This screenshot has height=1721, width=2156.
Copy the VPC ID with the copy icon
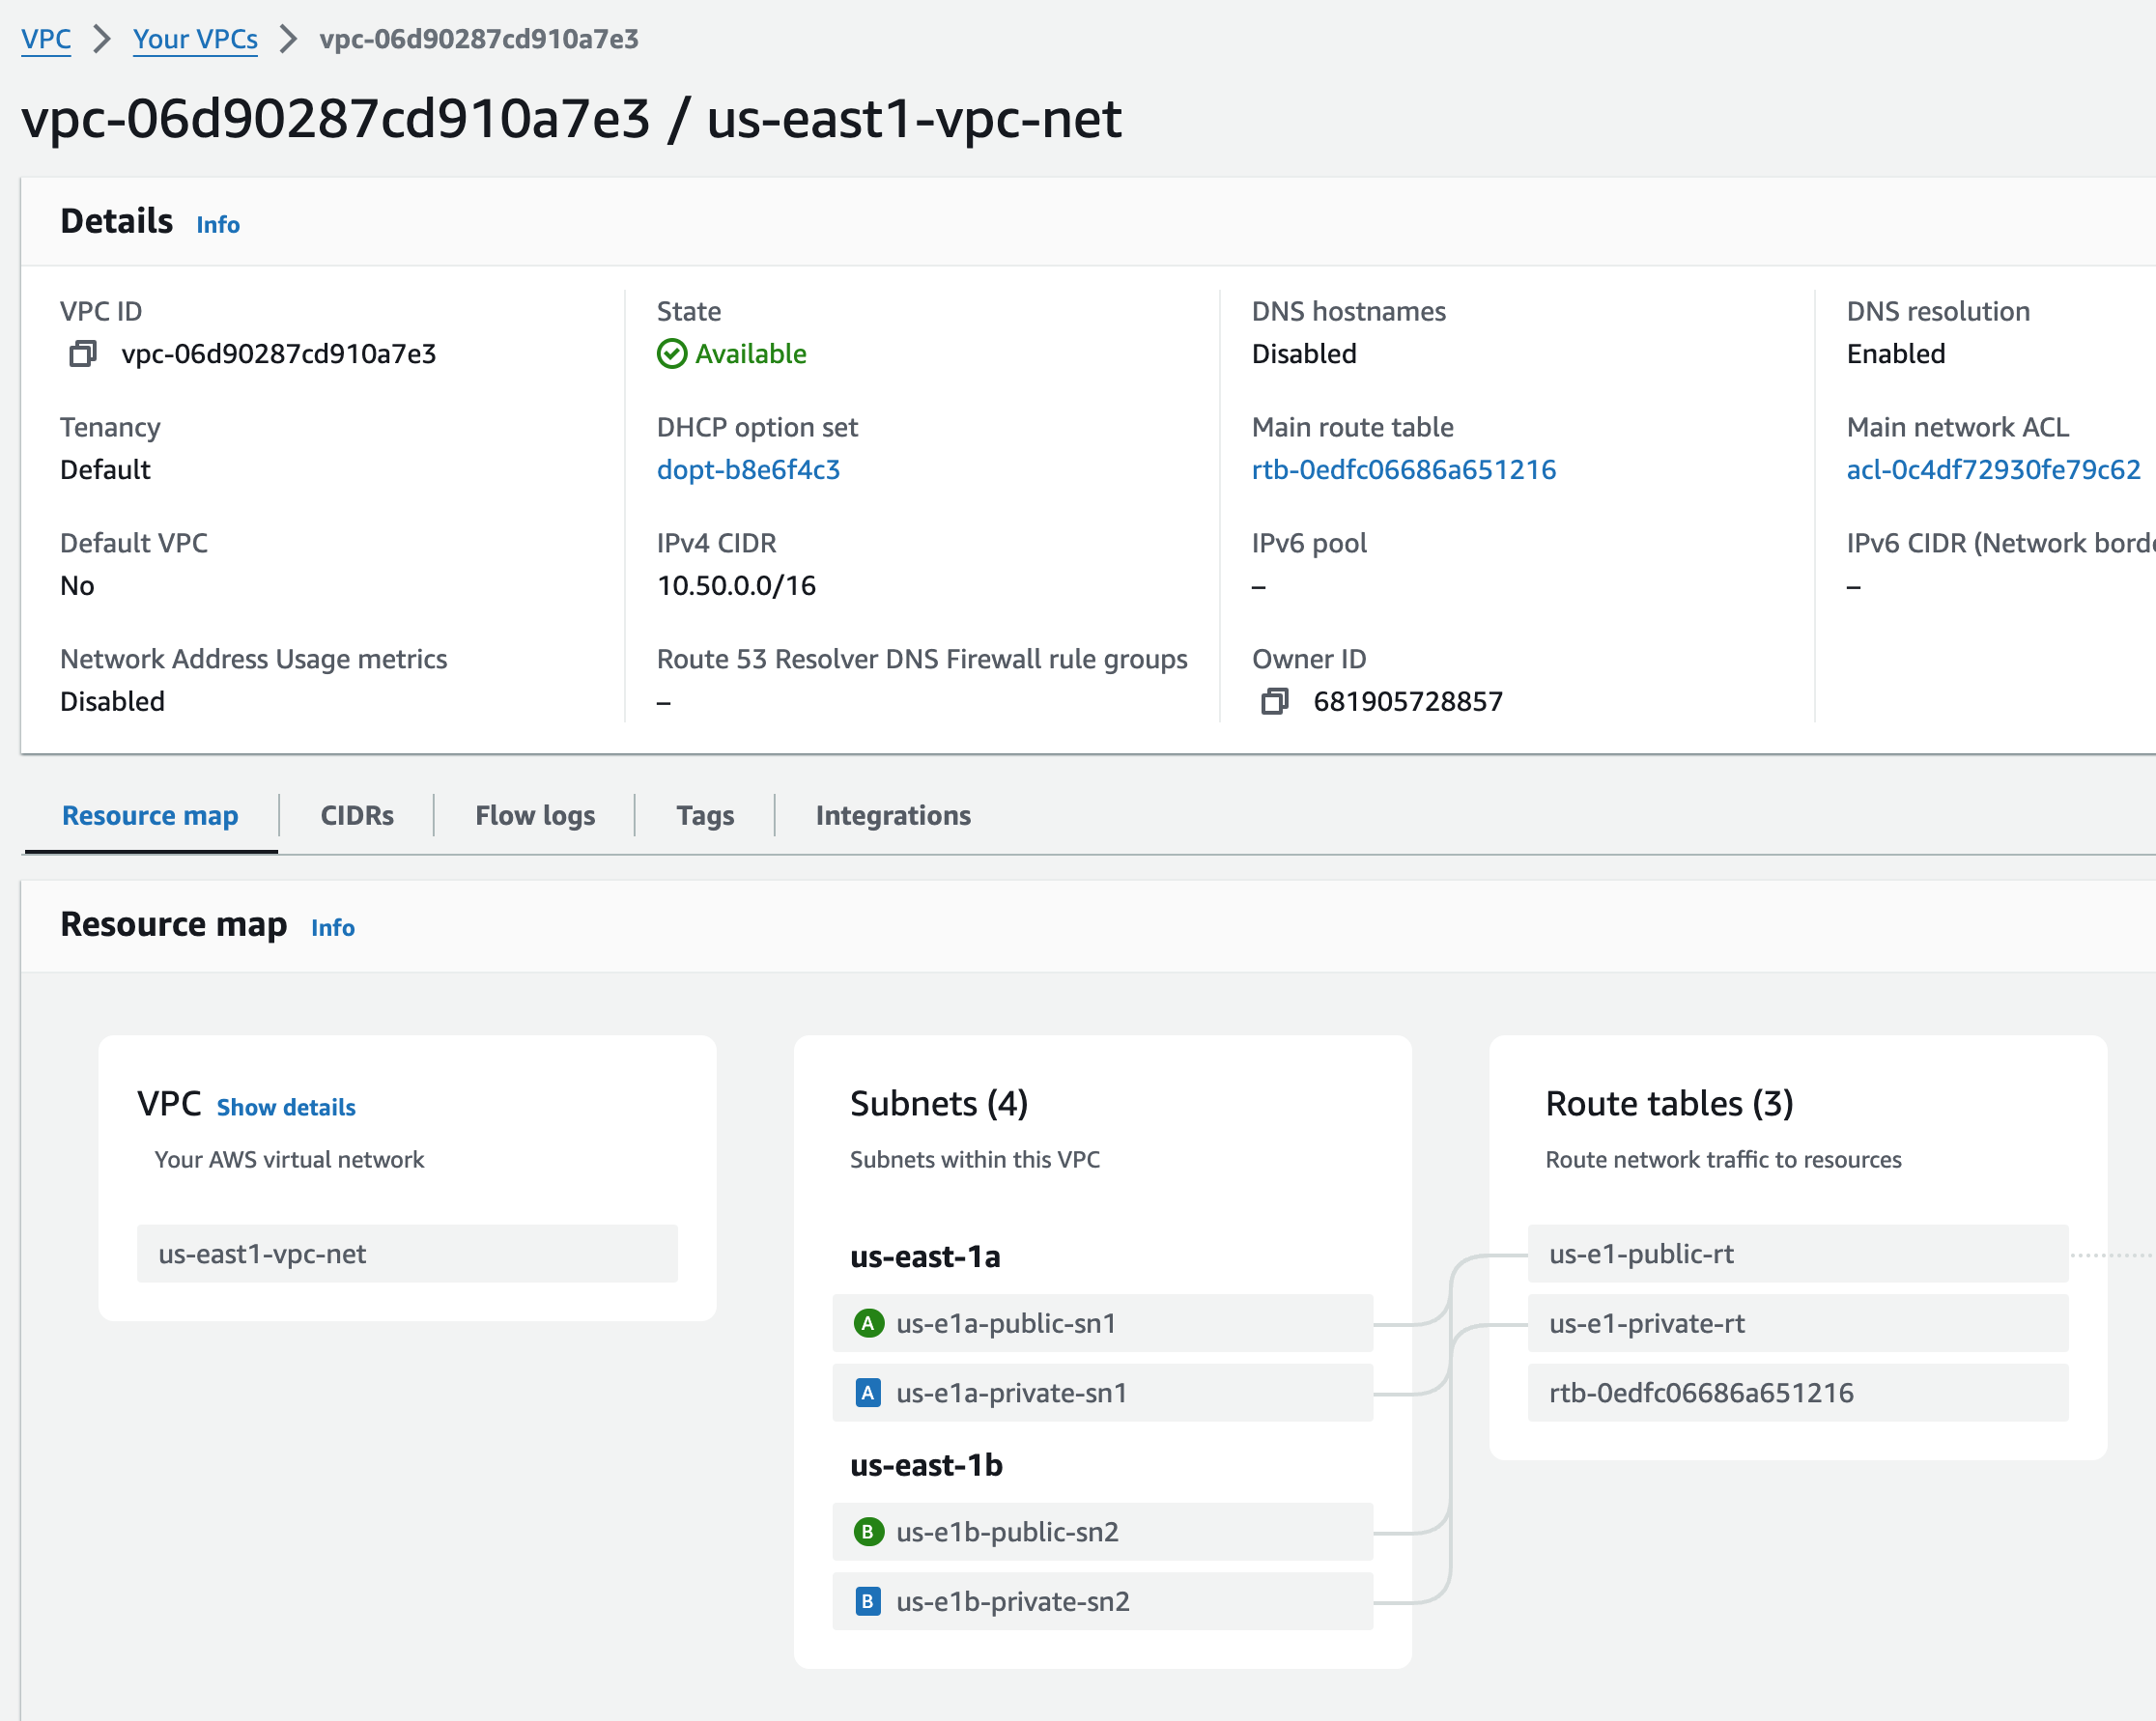pos(83,354)
